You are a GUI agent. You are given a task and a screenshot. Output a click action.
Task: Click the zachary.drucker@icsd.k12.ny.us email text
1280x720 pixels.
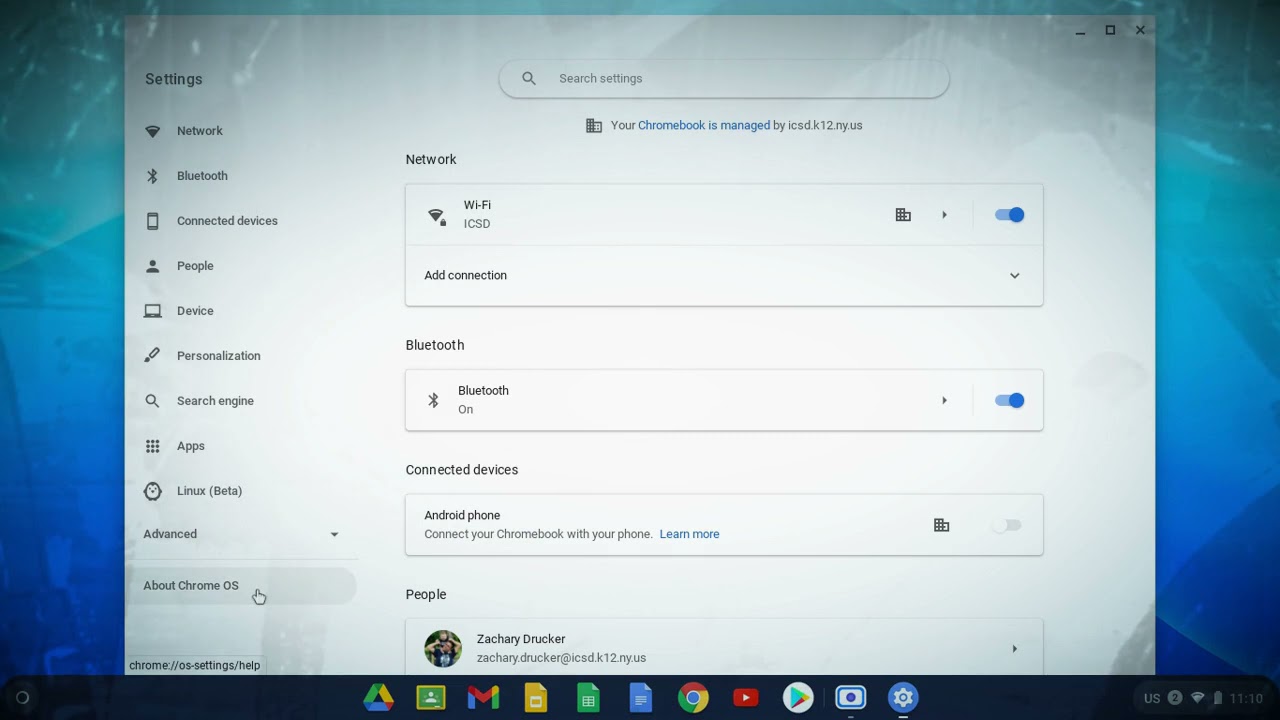[561, 658]
